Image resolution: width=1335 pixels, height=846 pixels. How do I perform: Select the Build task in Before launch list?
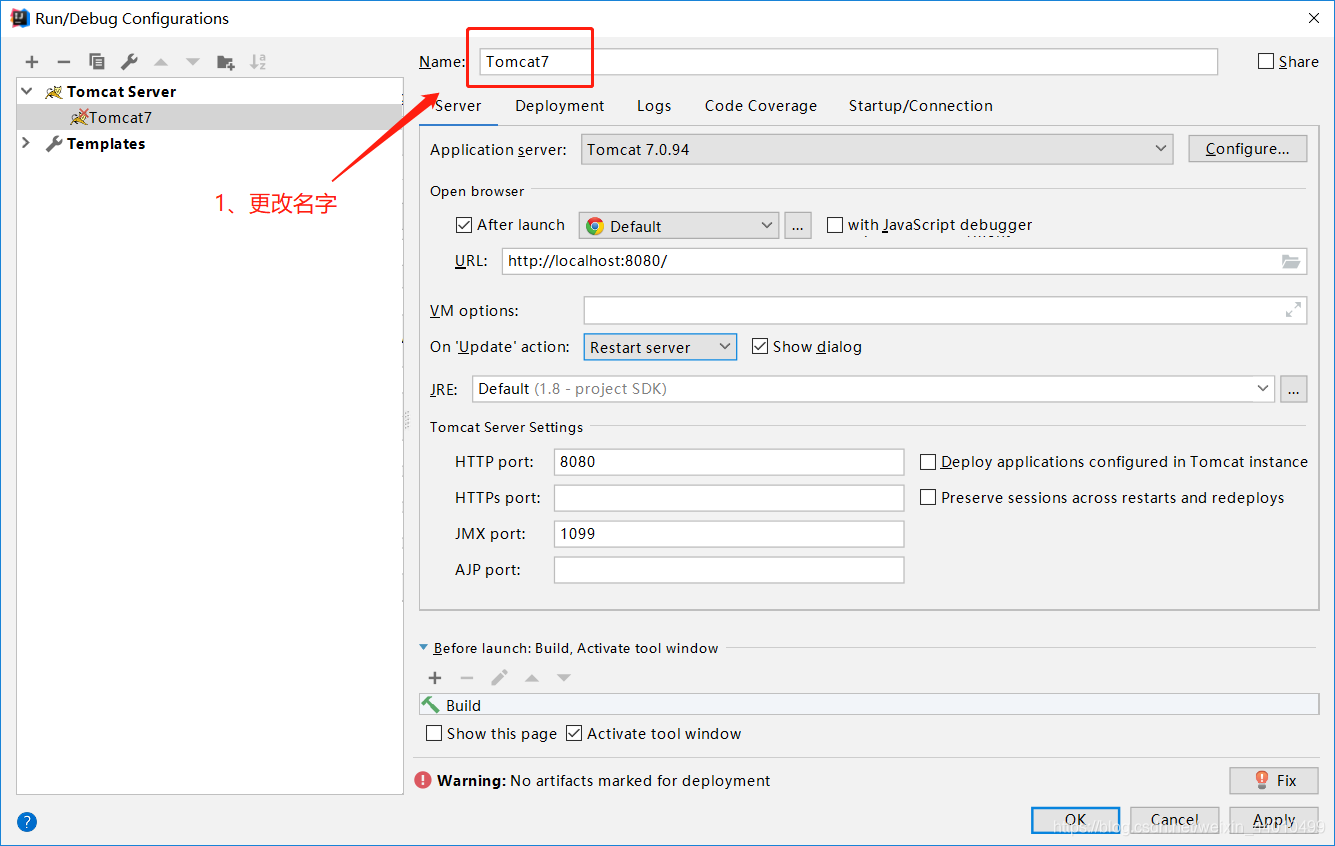pyautogui.click(x=869, y=705)
